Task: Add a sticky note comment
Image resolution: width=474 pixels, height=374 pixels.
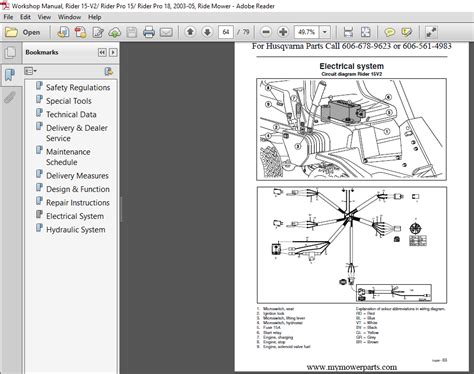Action: point(389,32)
